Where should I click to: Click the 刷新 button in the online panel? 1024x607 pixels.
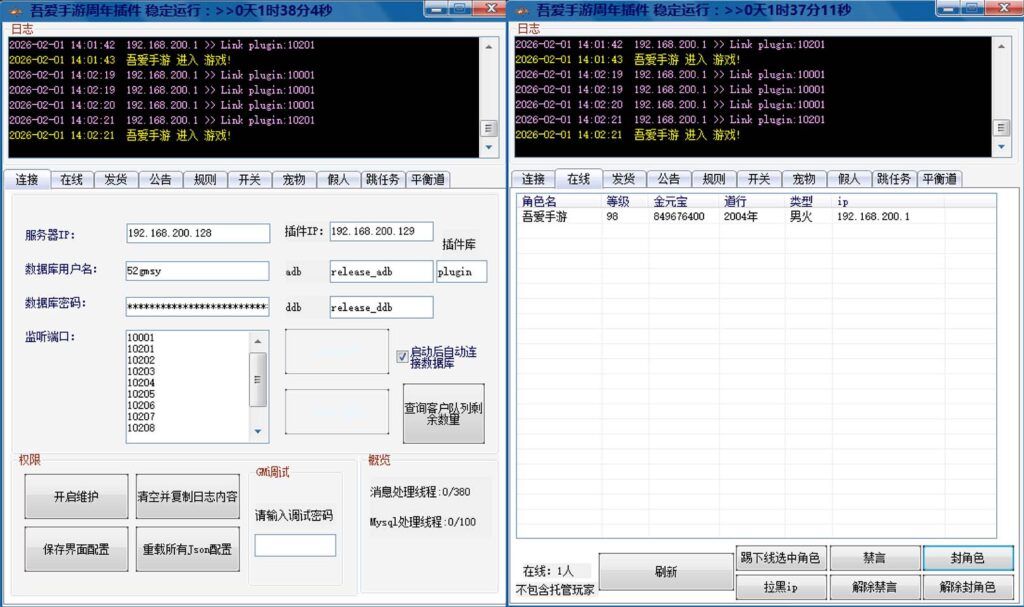pos(666,572)
